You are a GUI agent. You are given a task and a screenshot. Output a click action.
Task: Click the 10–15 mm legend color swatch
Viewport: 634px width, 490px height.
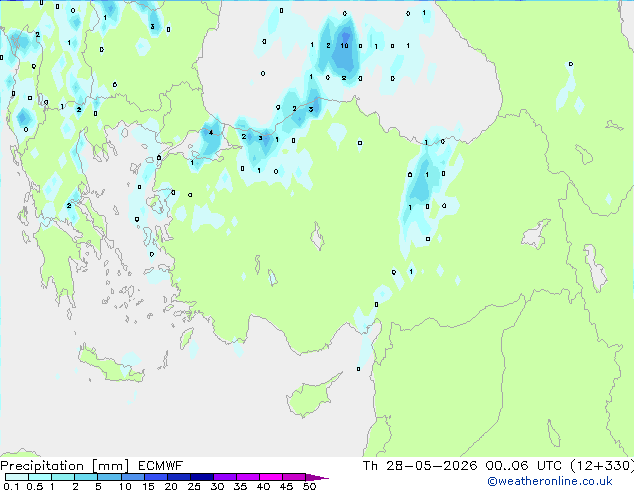tap(132, 477)
